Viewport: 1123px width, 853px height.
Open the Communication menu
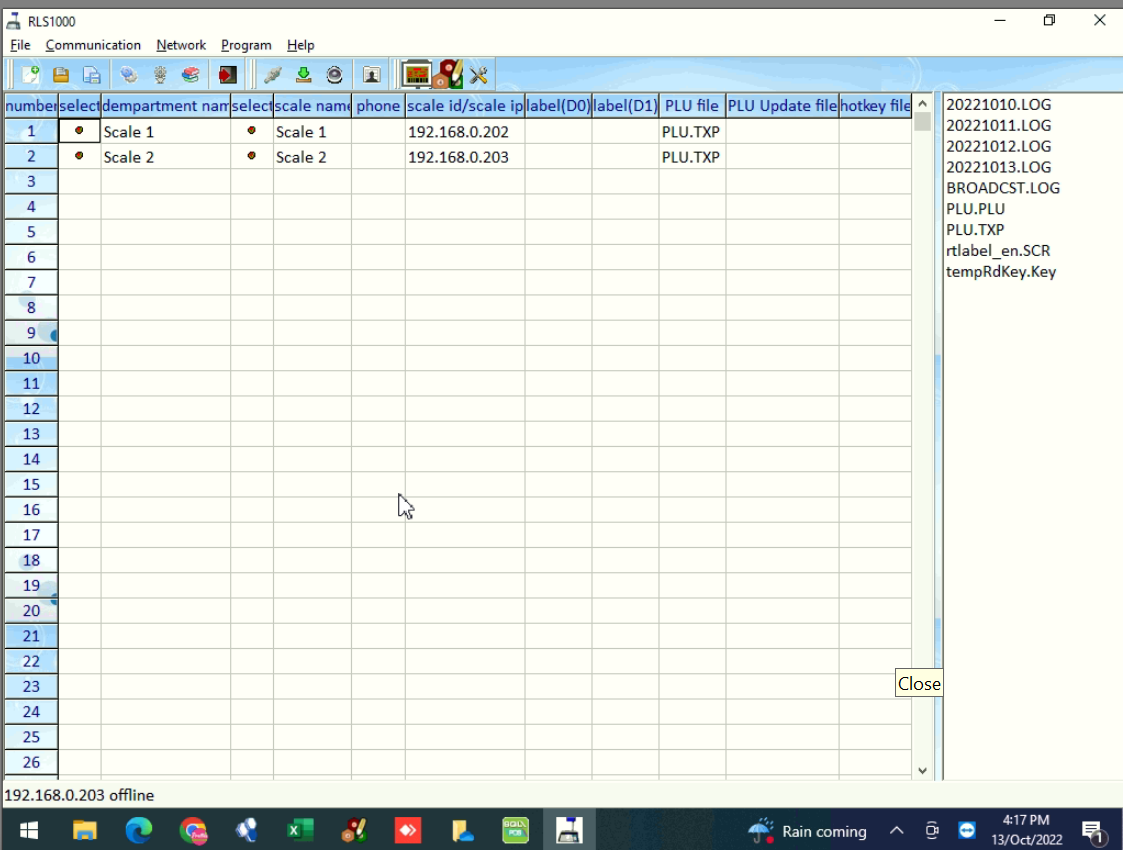(x=93, y=45)
